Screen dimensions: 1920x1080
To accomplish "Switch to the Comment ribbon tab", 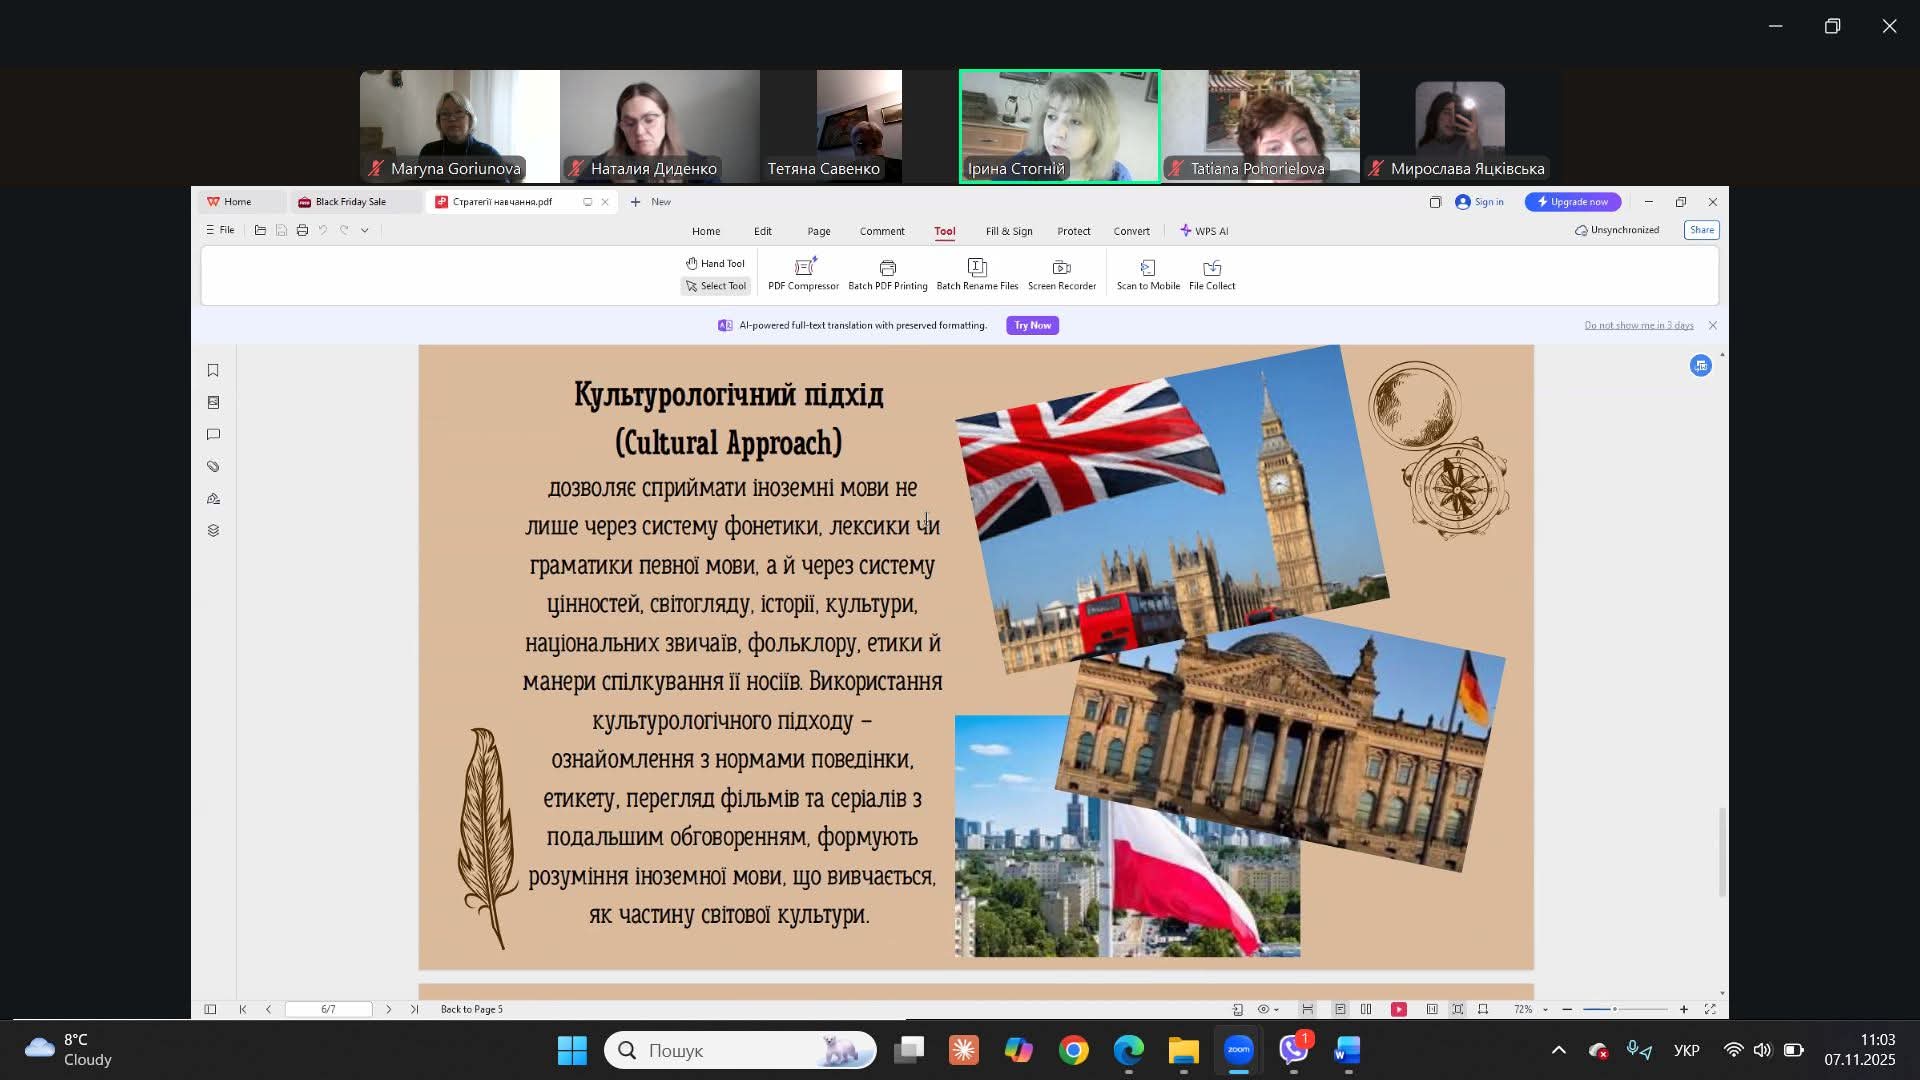I will [x=881, y=231].
